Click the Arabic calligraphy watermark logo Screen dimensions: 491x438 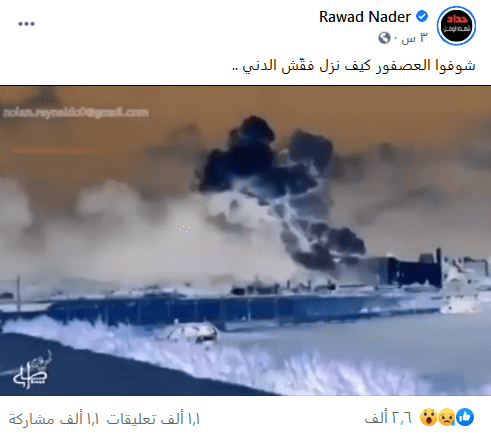point(31,370)
